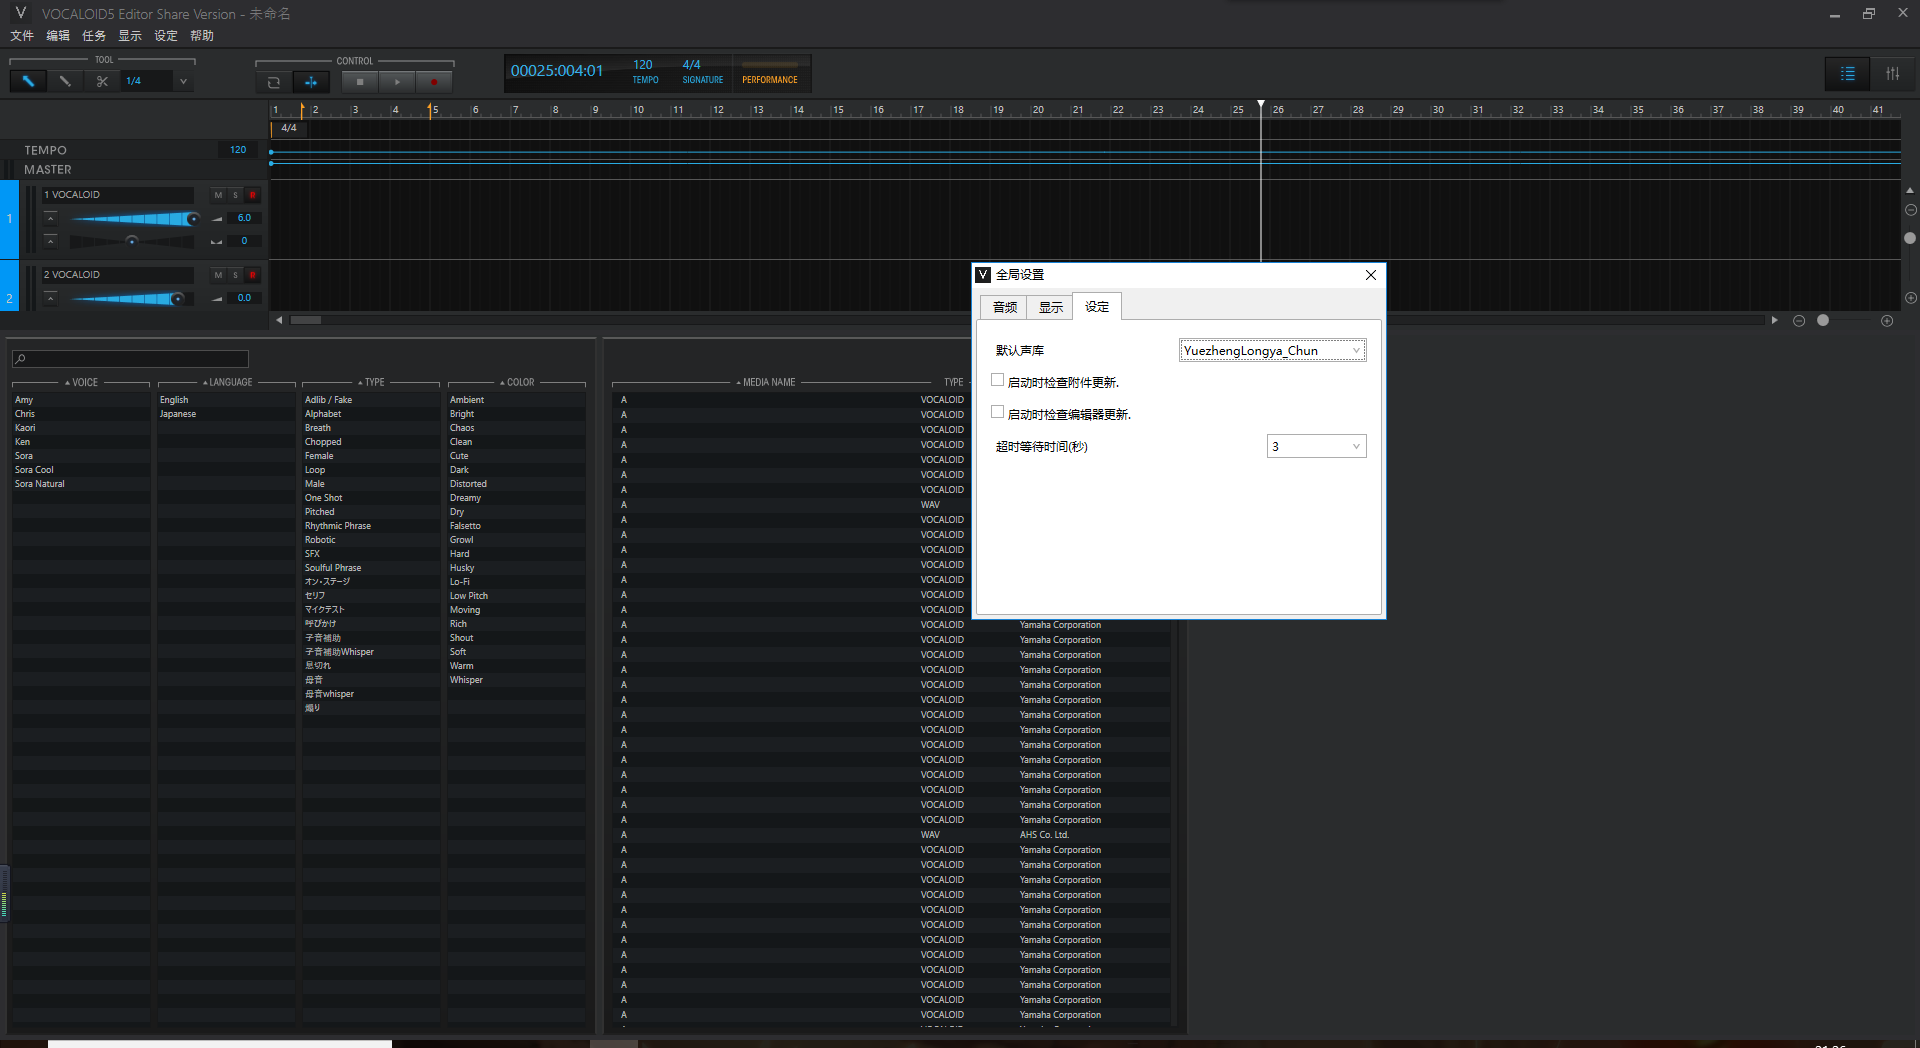Start recording with red record button
The image size is (1920, 1048).
click(434, 82)
